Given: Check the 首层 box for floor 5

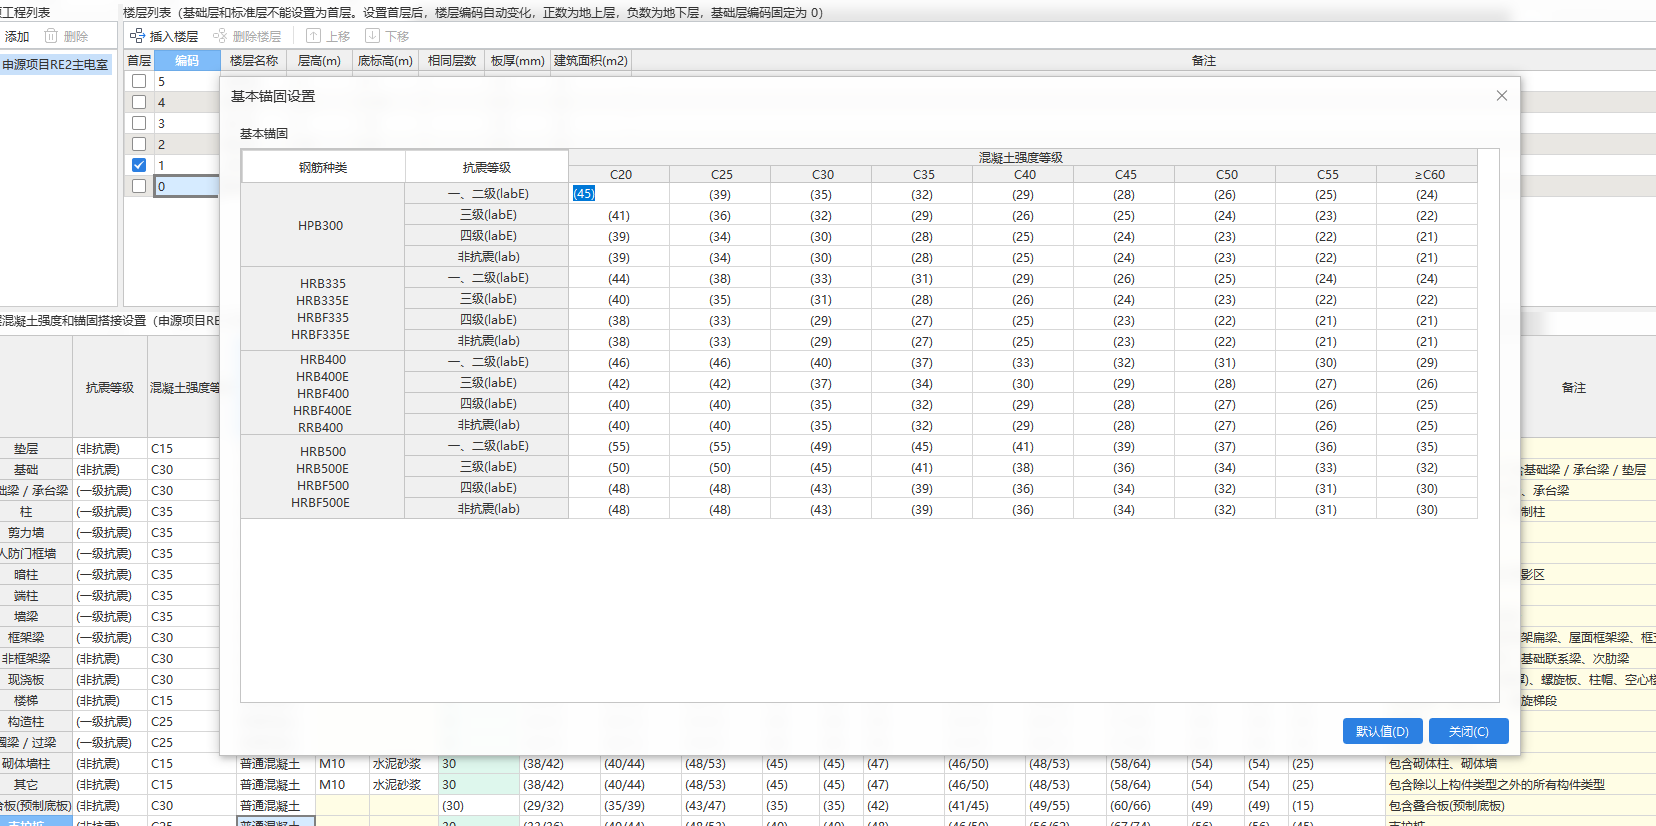Looking at the screenshot, I should point(139,81).
